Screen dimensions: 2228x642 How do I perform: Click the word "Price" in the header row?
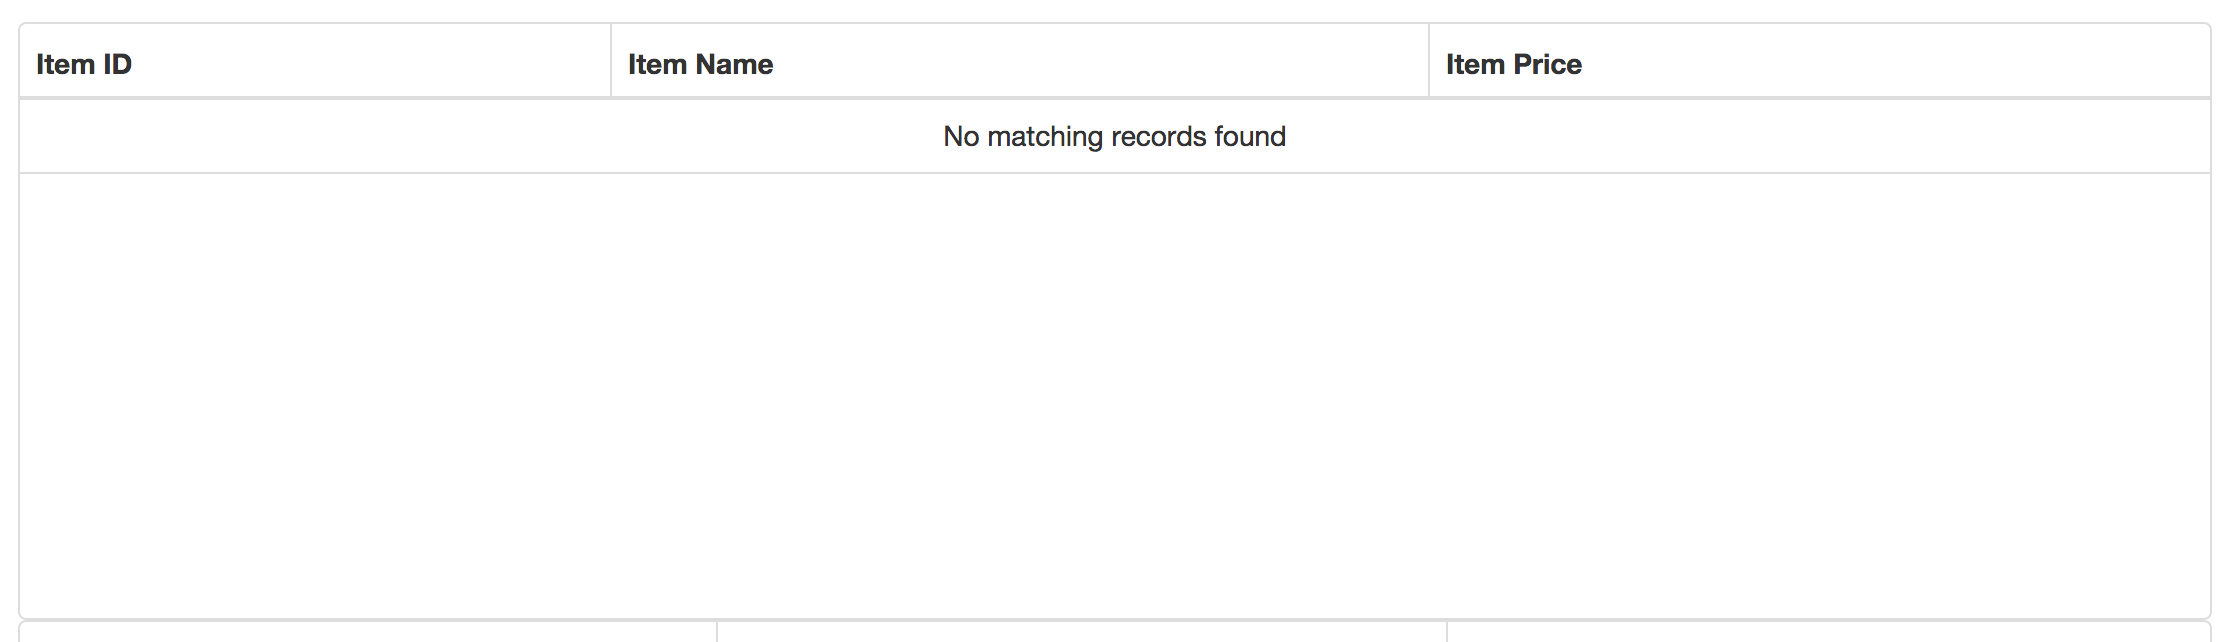coord(1548,64)
